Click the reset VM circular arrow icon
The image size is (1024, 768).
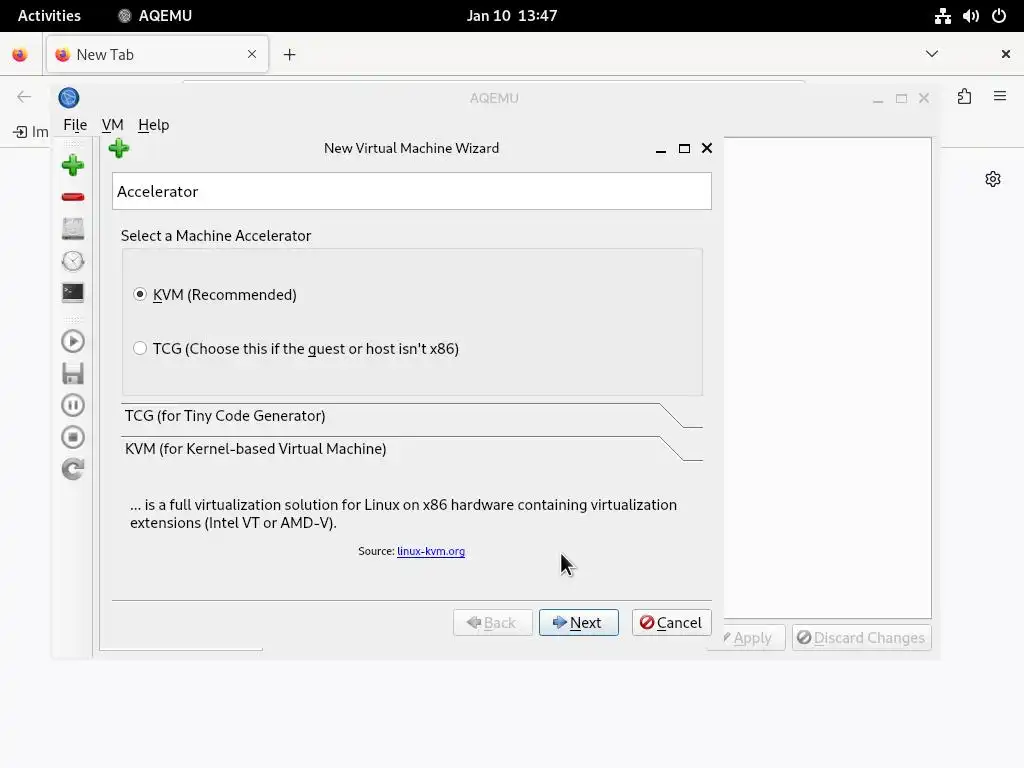[72, 469]
